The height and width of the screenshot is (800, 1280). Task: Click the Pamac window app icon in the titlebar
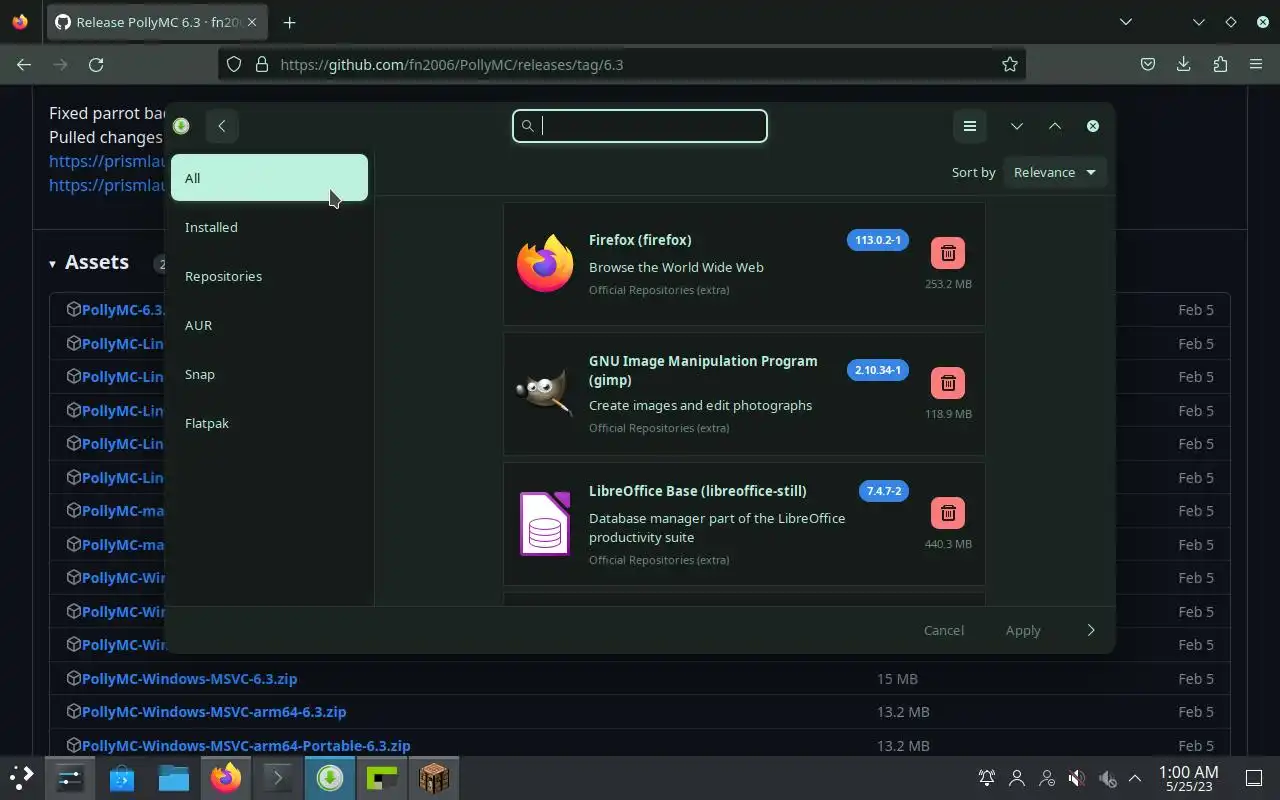coord(181,126)
